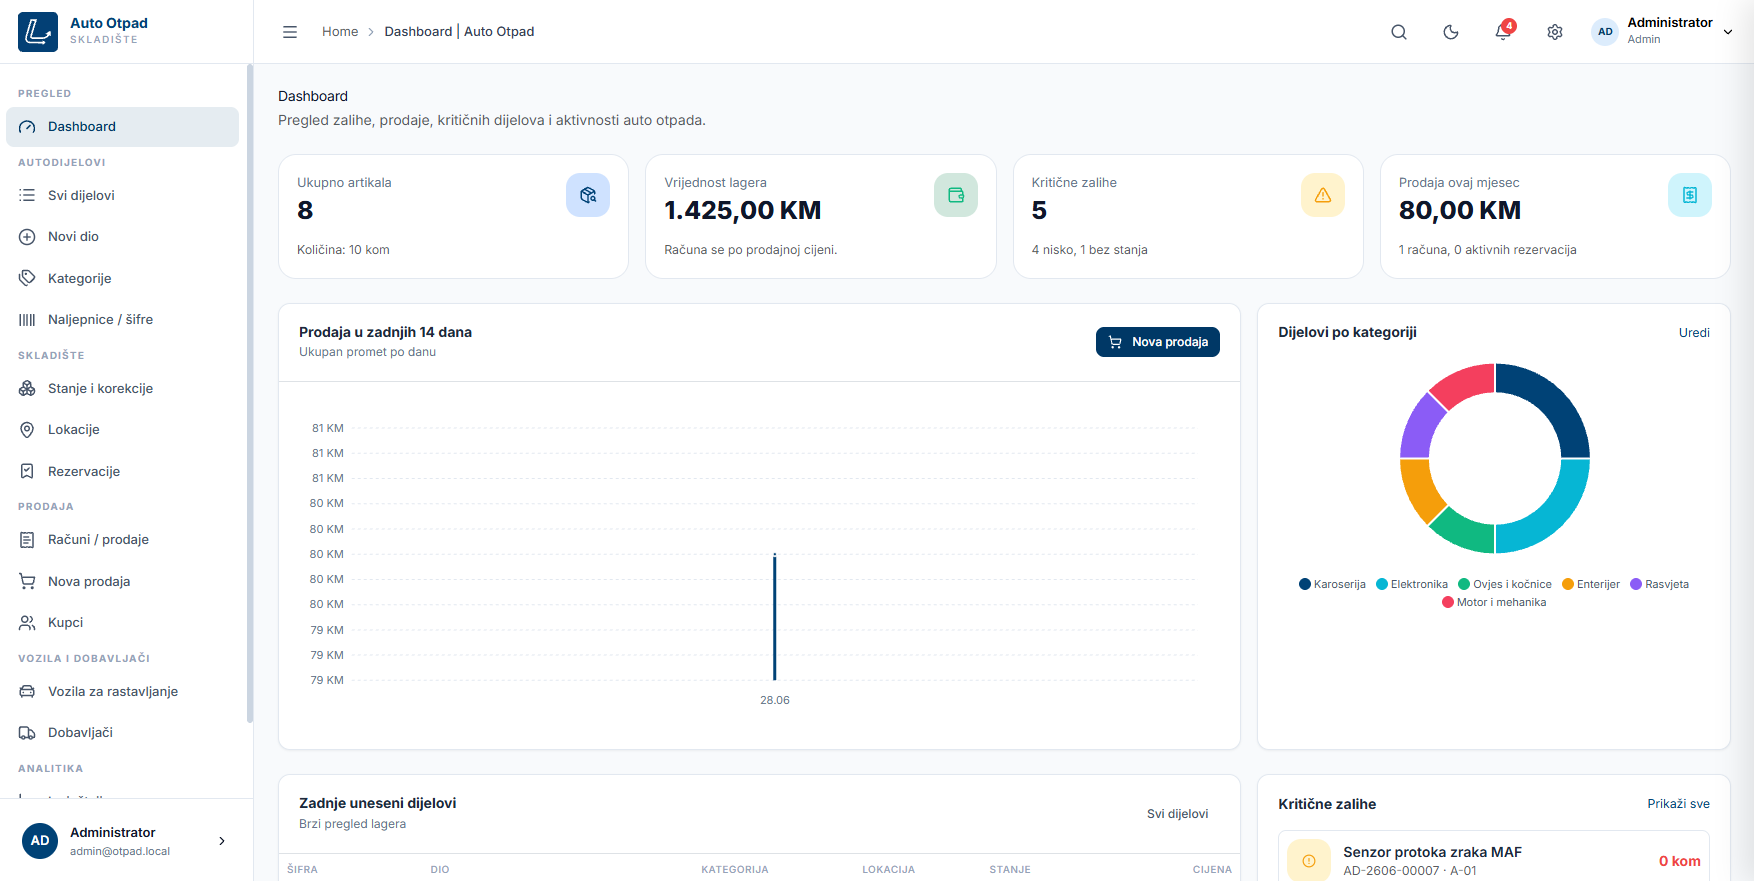Click the Rezervacije bookmark icon
The width and height of the screenshot is (1754, 881).
tap(27, 472)
